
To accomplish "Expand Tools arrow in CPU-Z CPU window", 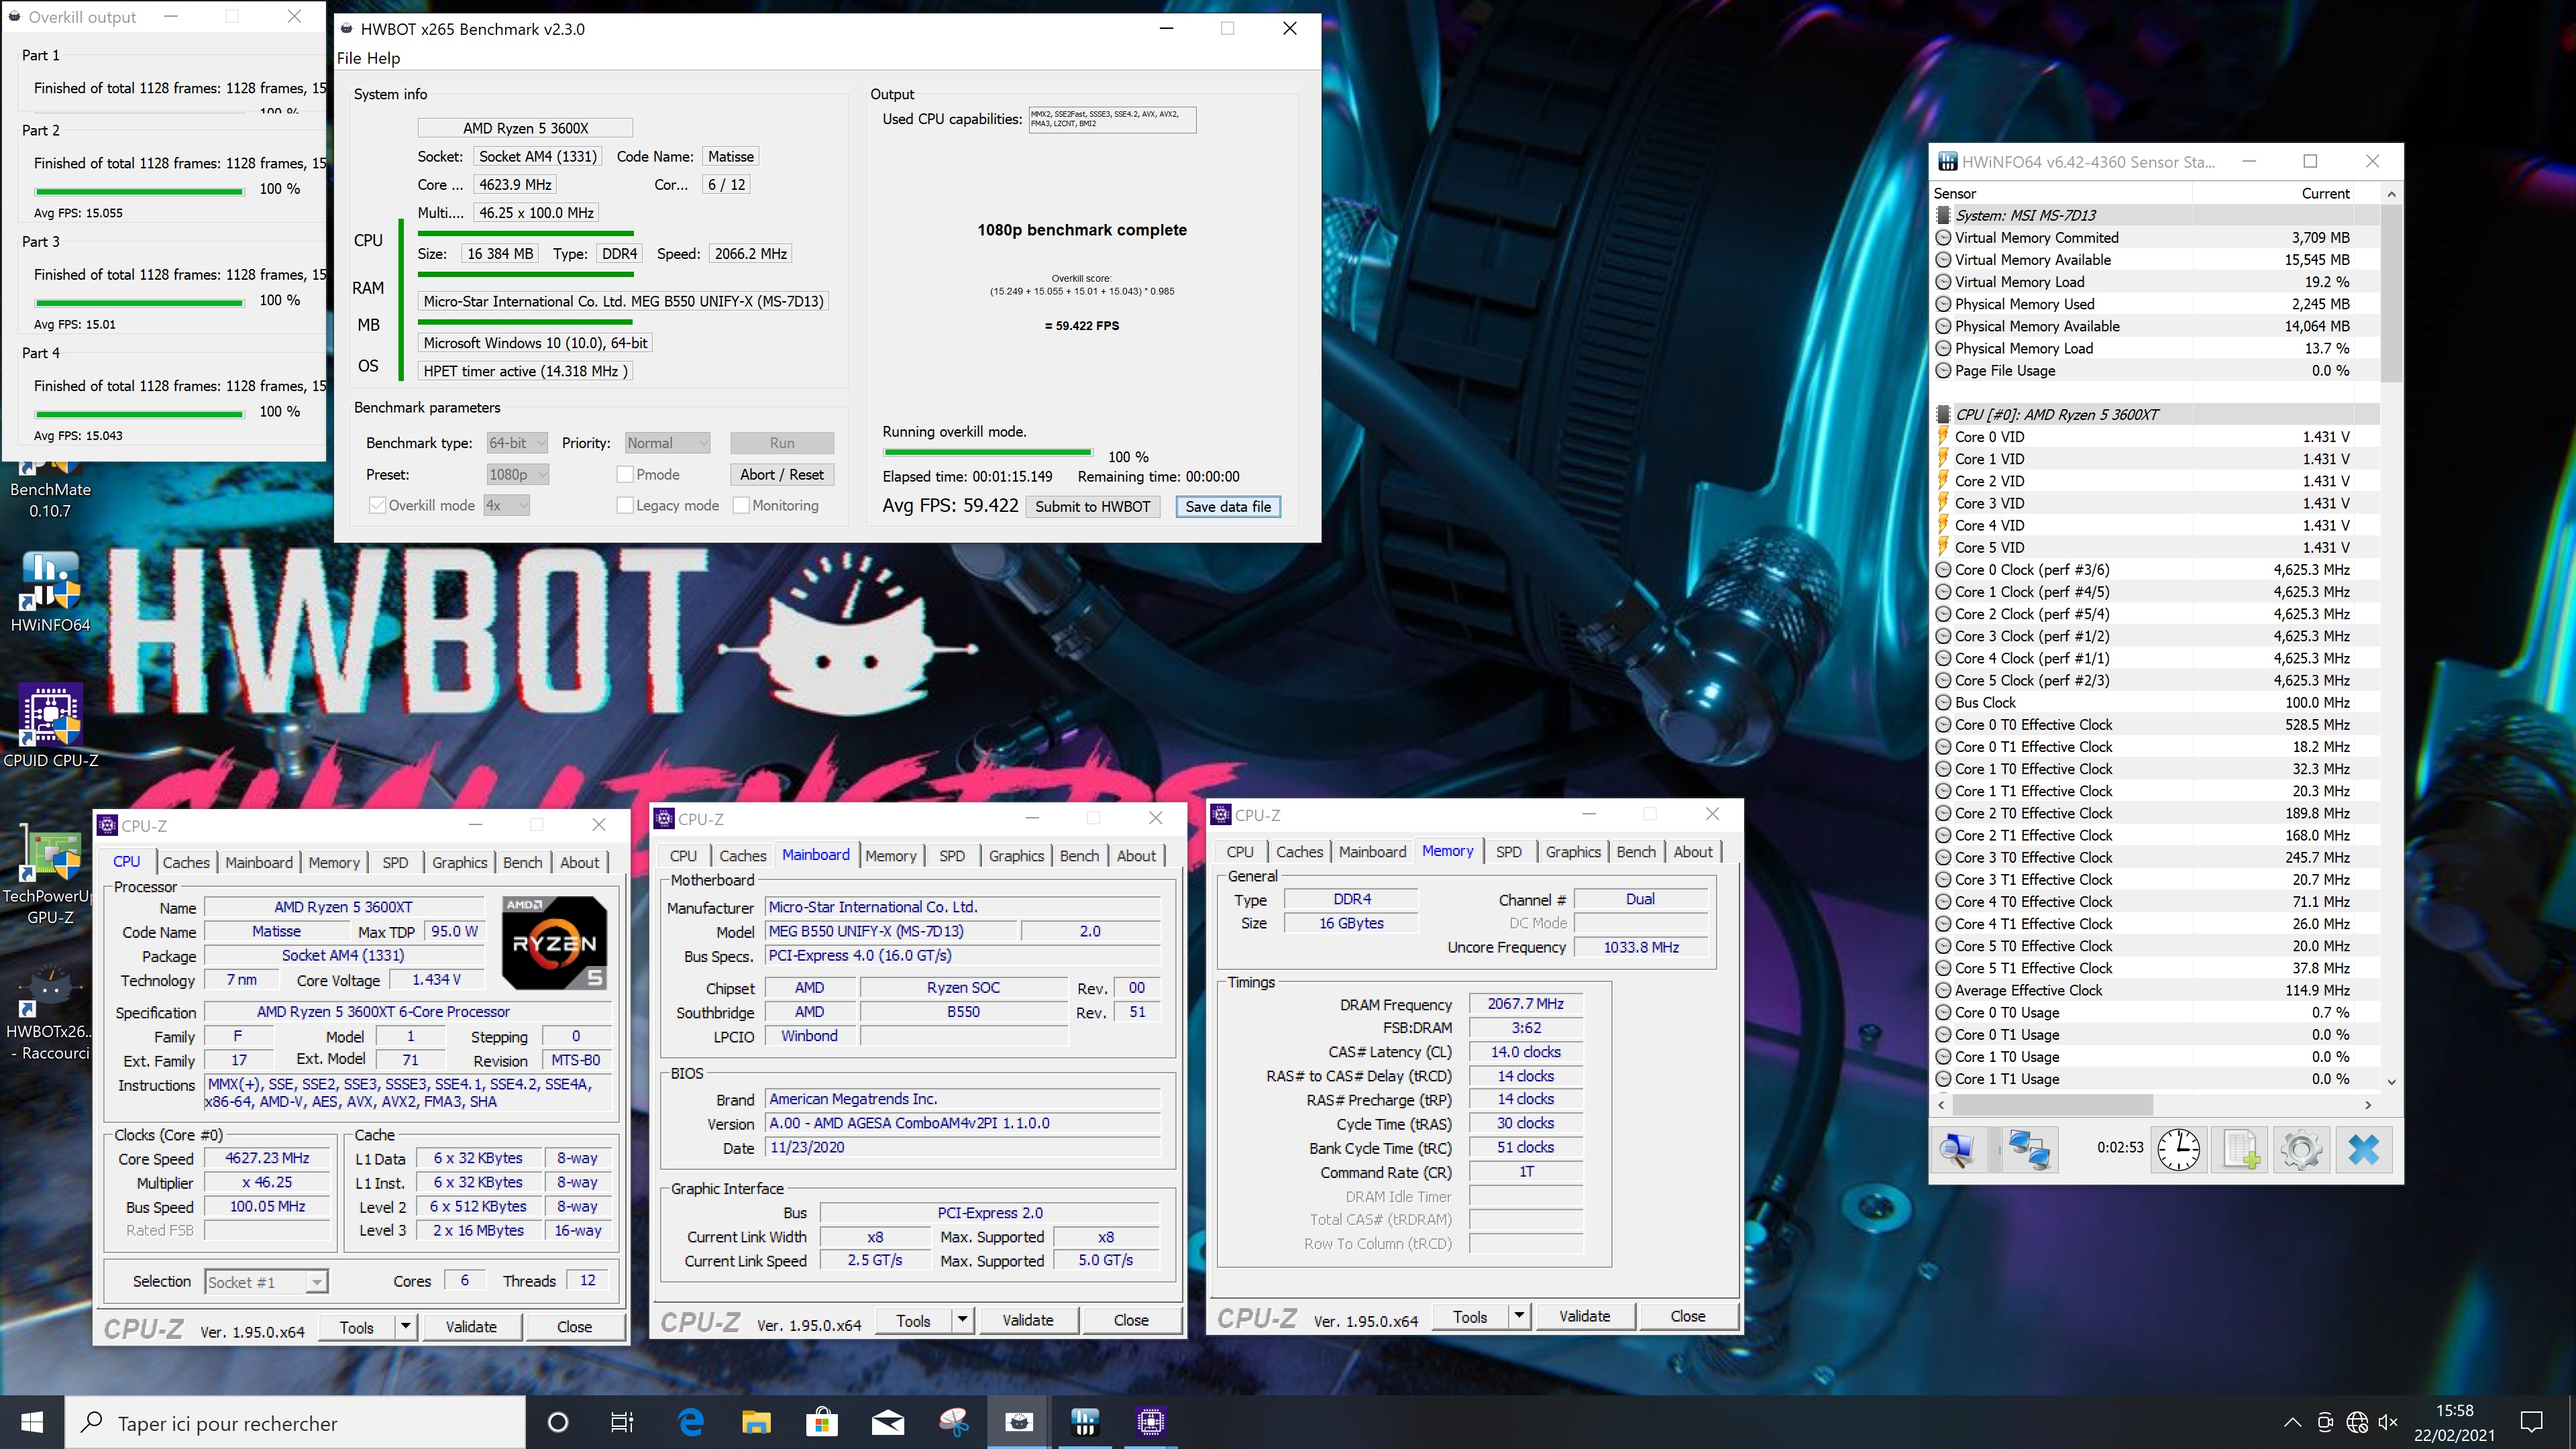I will coord(405,1327).
